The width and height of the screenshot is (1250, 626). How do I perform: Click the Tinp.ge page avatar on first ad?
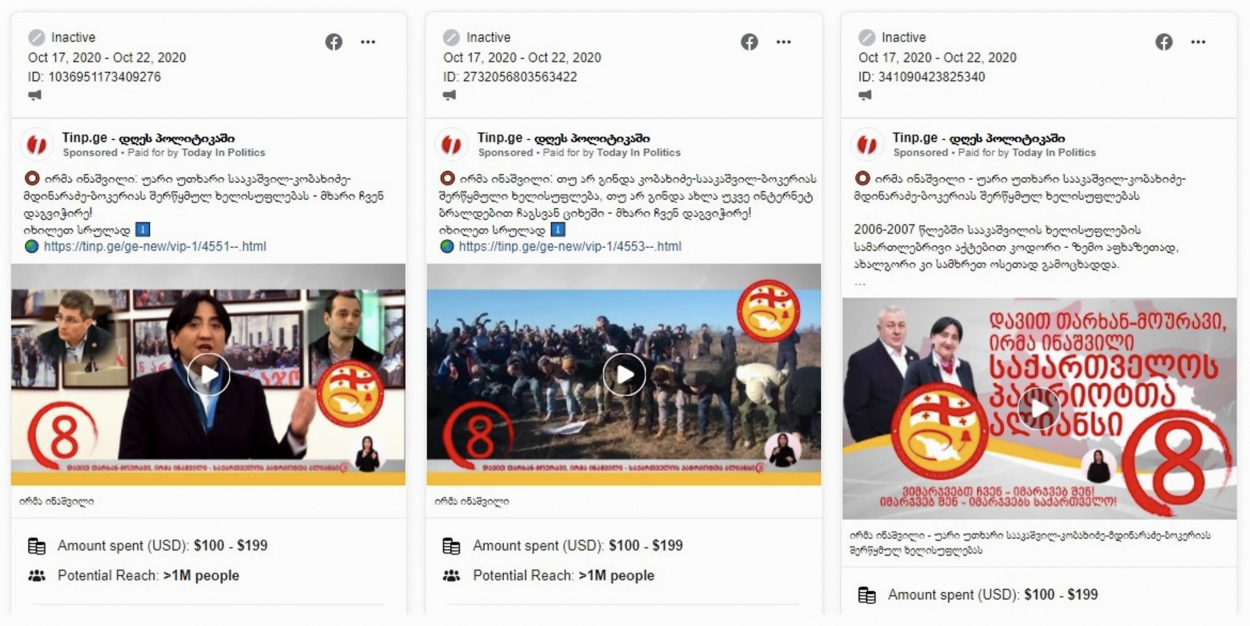click(x=37, y=145)
